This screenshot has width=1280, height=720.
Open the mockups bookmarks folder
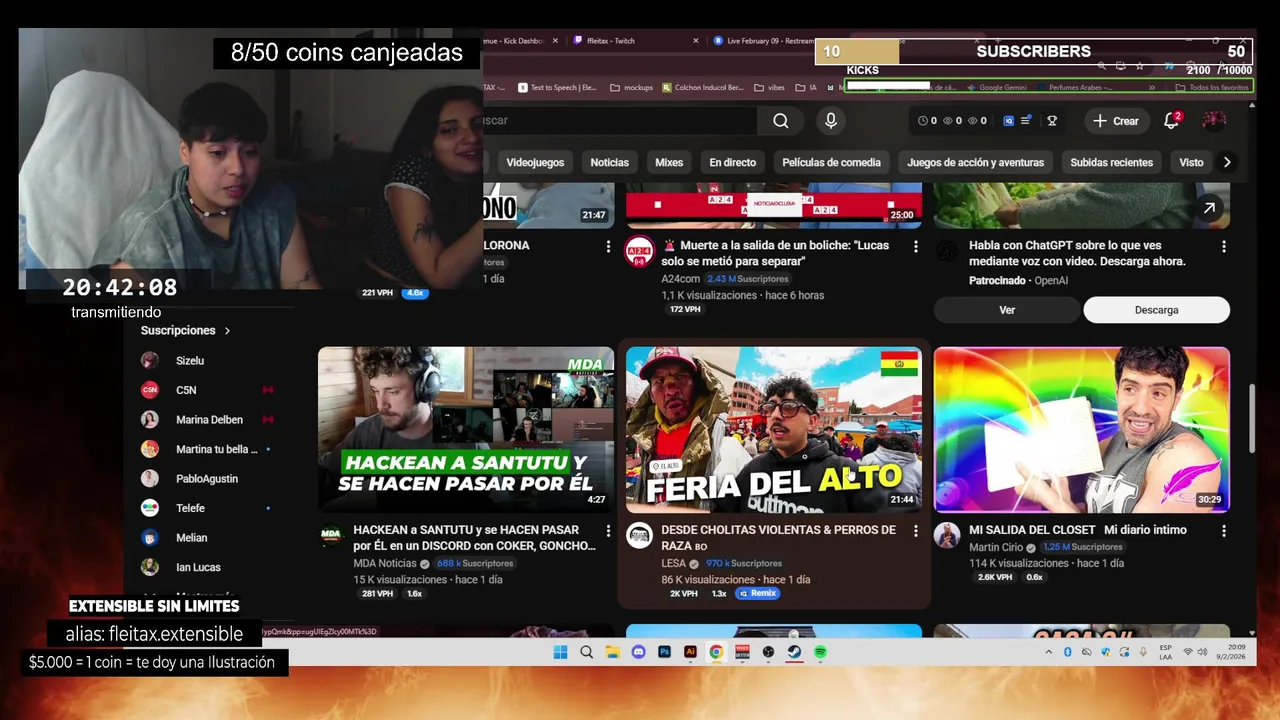coord(631,88)
